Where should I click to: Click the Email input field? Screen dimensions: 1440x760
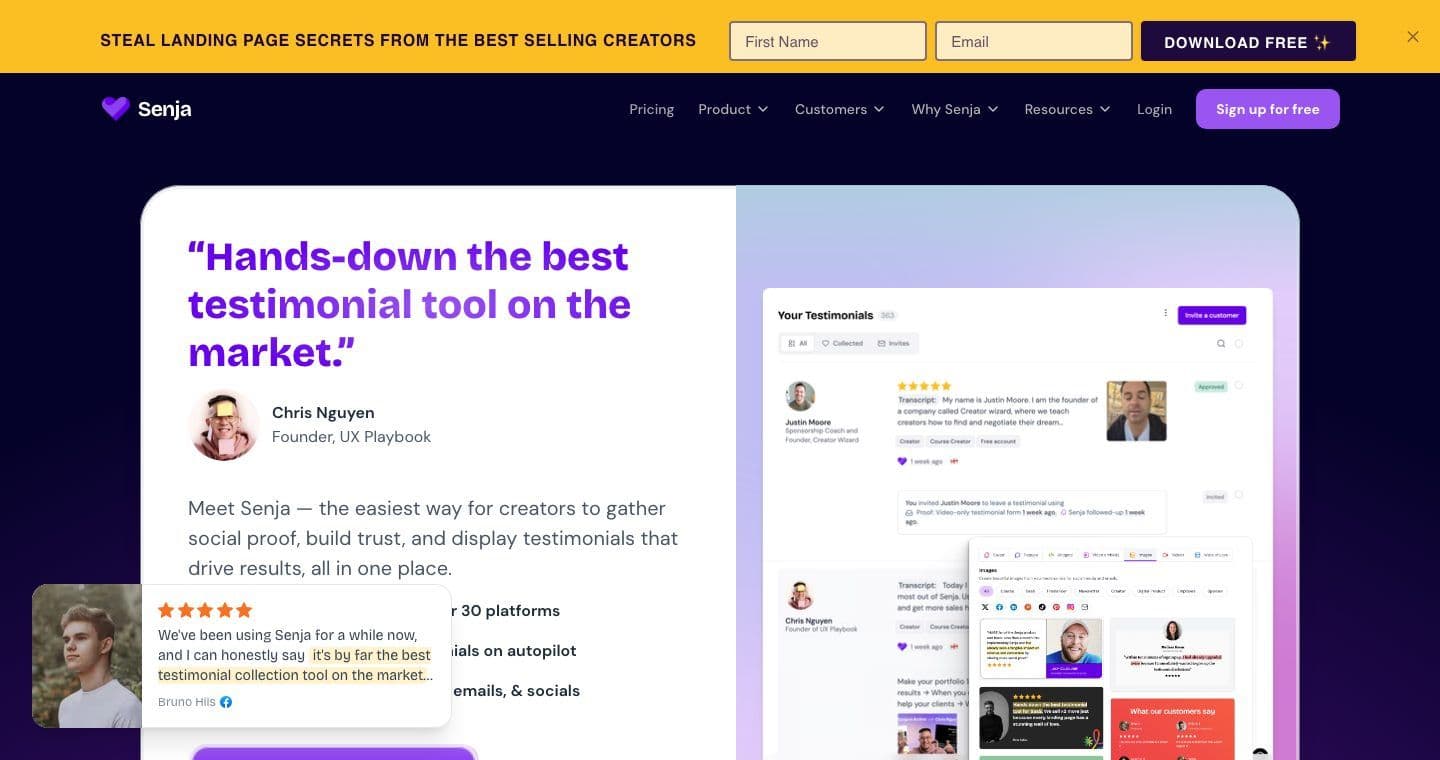(1034, 41)
